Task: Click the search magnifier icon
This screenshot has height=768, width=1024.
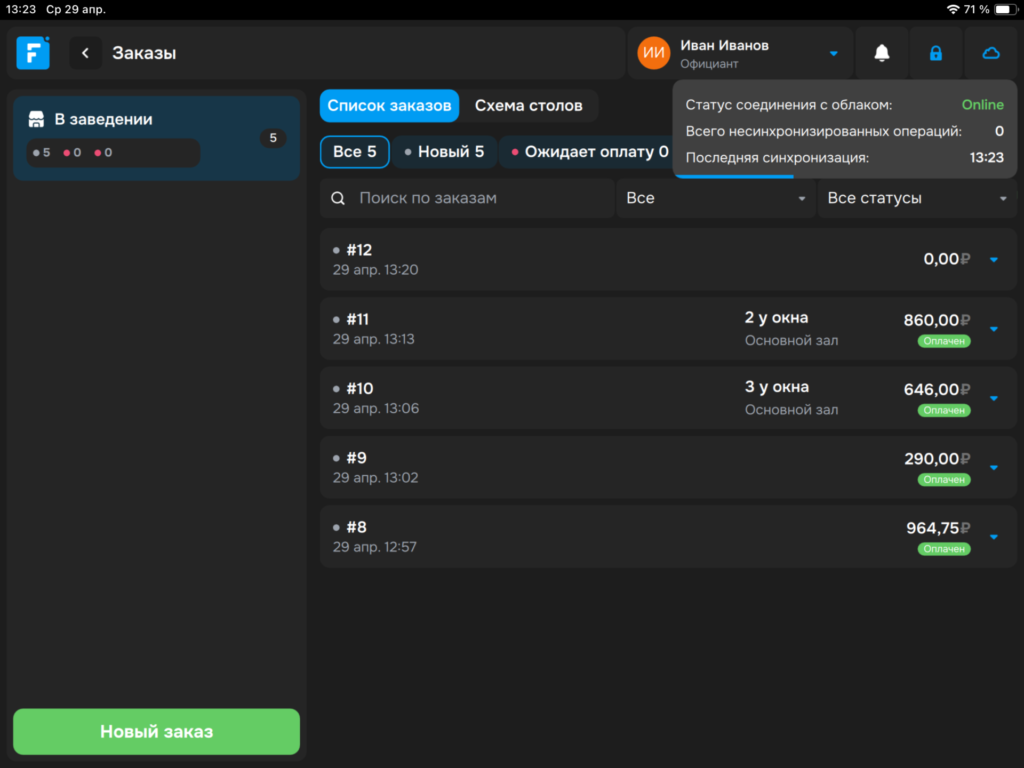Action: 338,198
